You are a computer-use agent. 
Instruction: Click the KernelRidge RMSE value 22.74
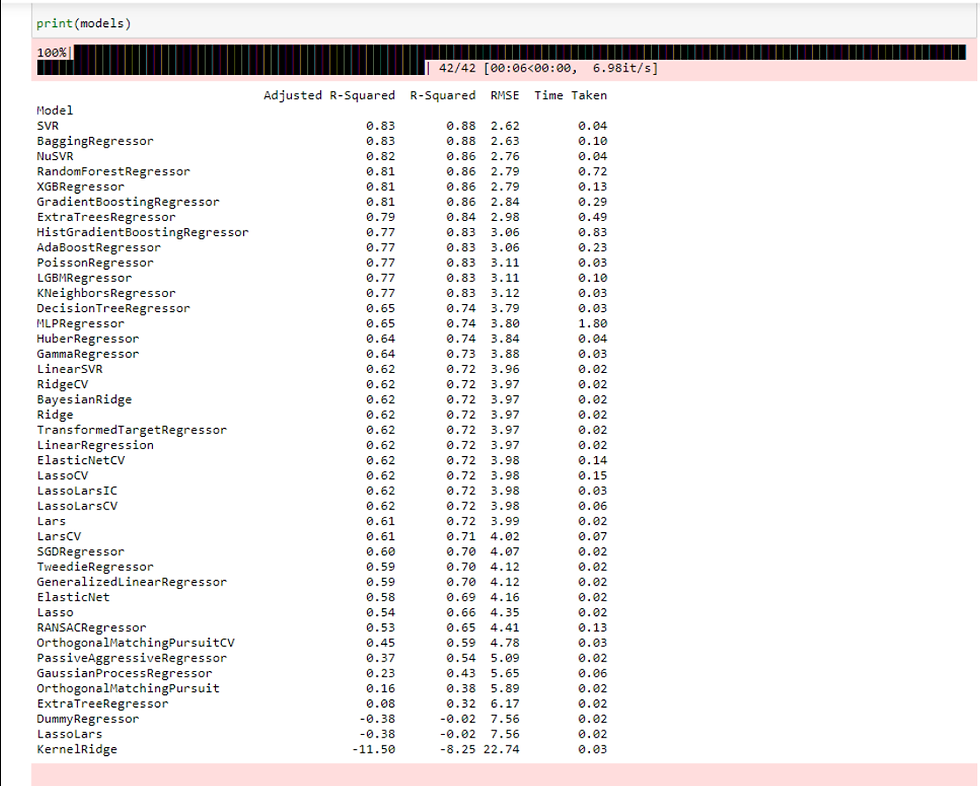[x=501, y=749]
